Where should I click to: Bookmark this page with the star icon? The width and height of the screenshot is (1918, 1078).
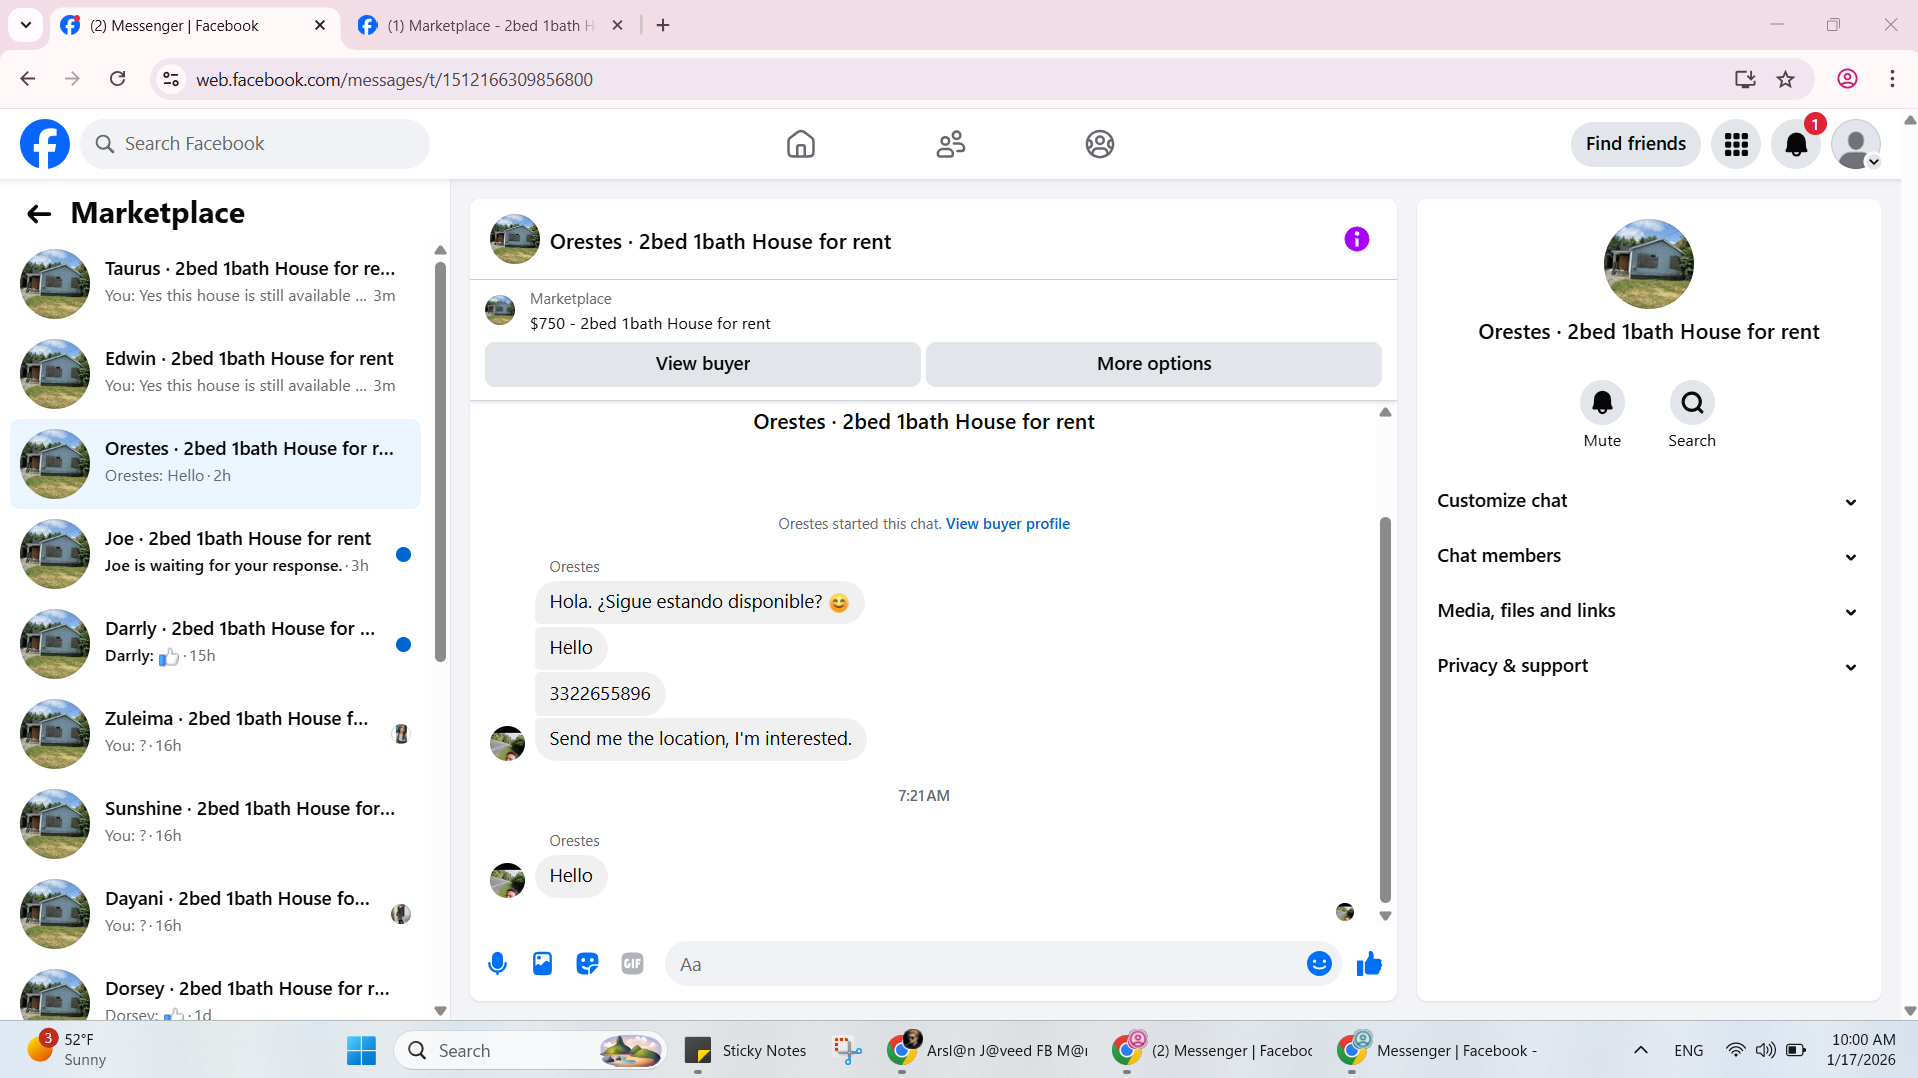(x=1785, y=79)
